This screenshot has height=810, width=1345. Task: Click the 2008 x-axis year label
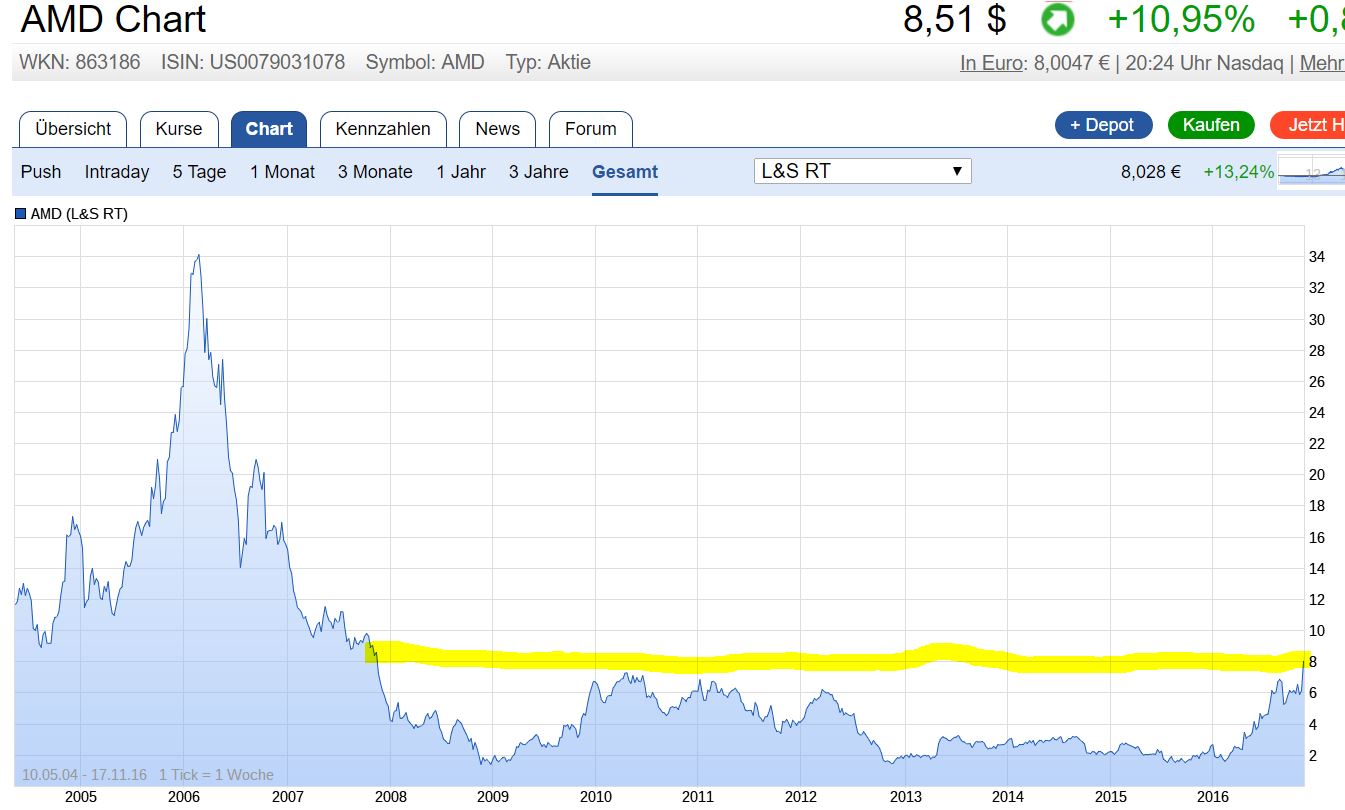click(x=390, y=797)
